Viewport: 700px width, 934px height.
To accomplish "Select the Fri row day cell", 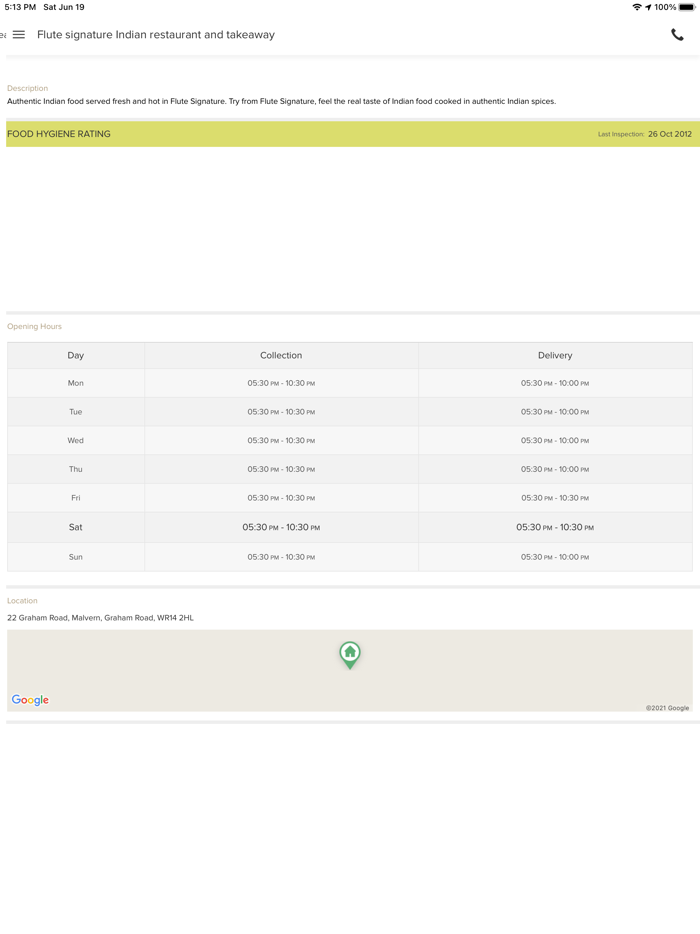I will tap(76, 497).
